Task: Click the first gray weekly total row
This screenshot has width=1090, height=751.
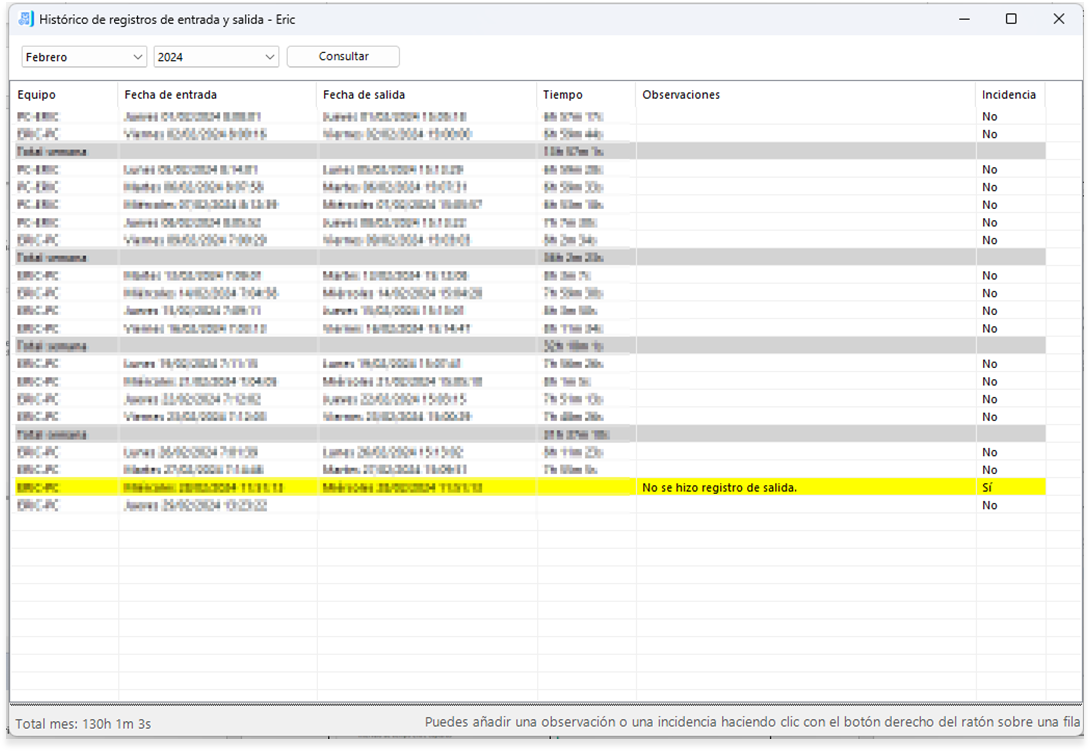Action: [530, 152]
